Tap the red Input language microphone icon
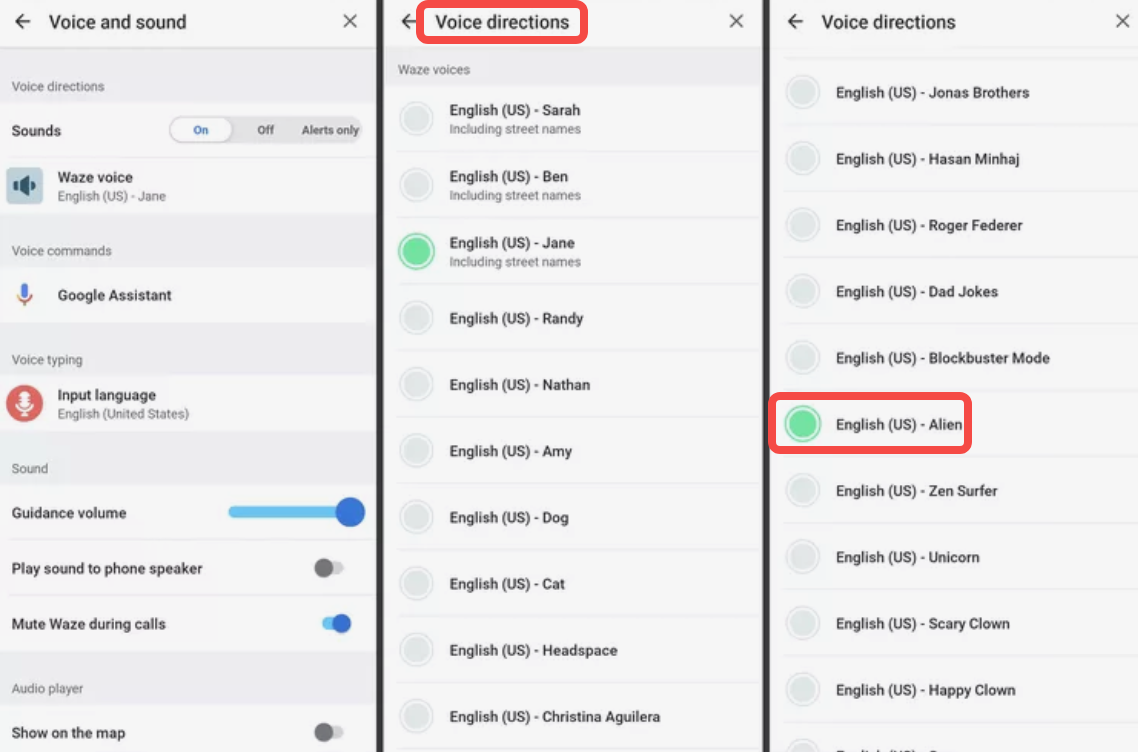 (x=25, y=404)
